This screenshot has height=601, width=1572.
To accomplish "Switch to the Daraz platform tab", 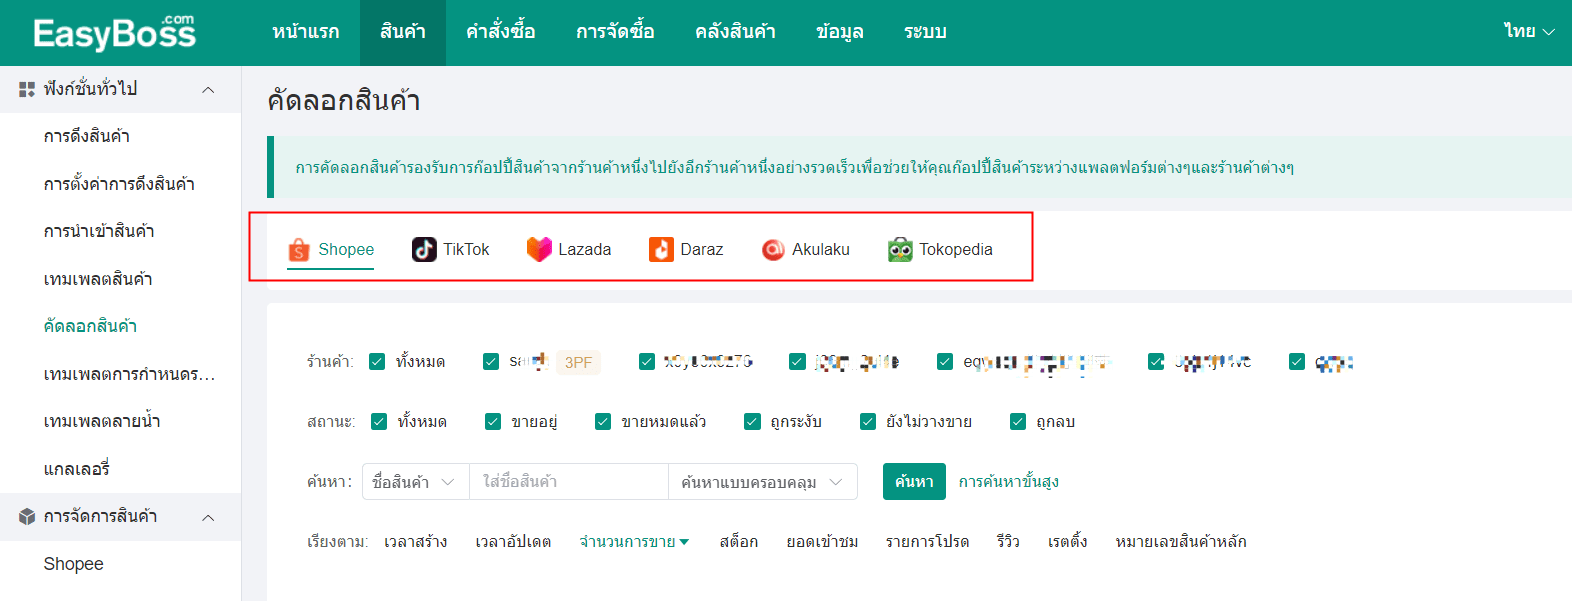I will coord(686,249).
